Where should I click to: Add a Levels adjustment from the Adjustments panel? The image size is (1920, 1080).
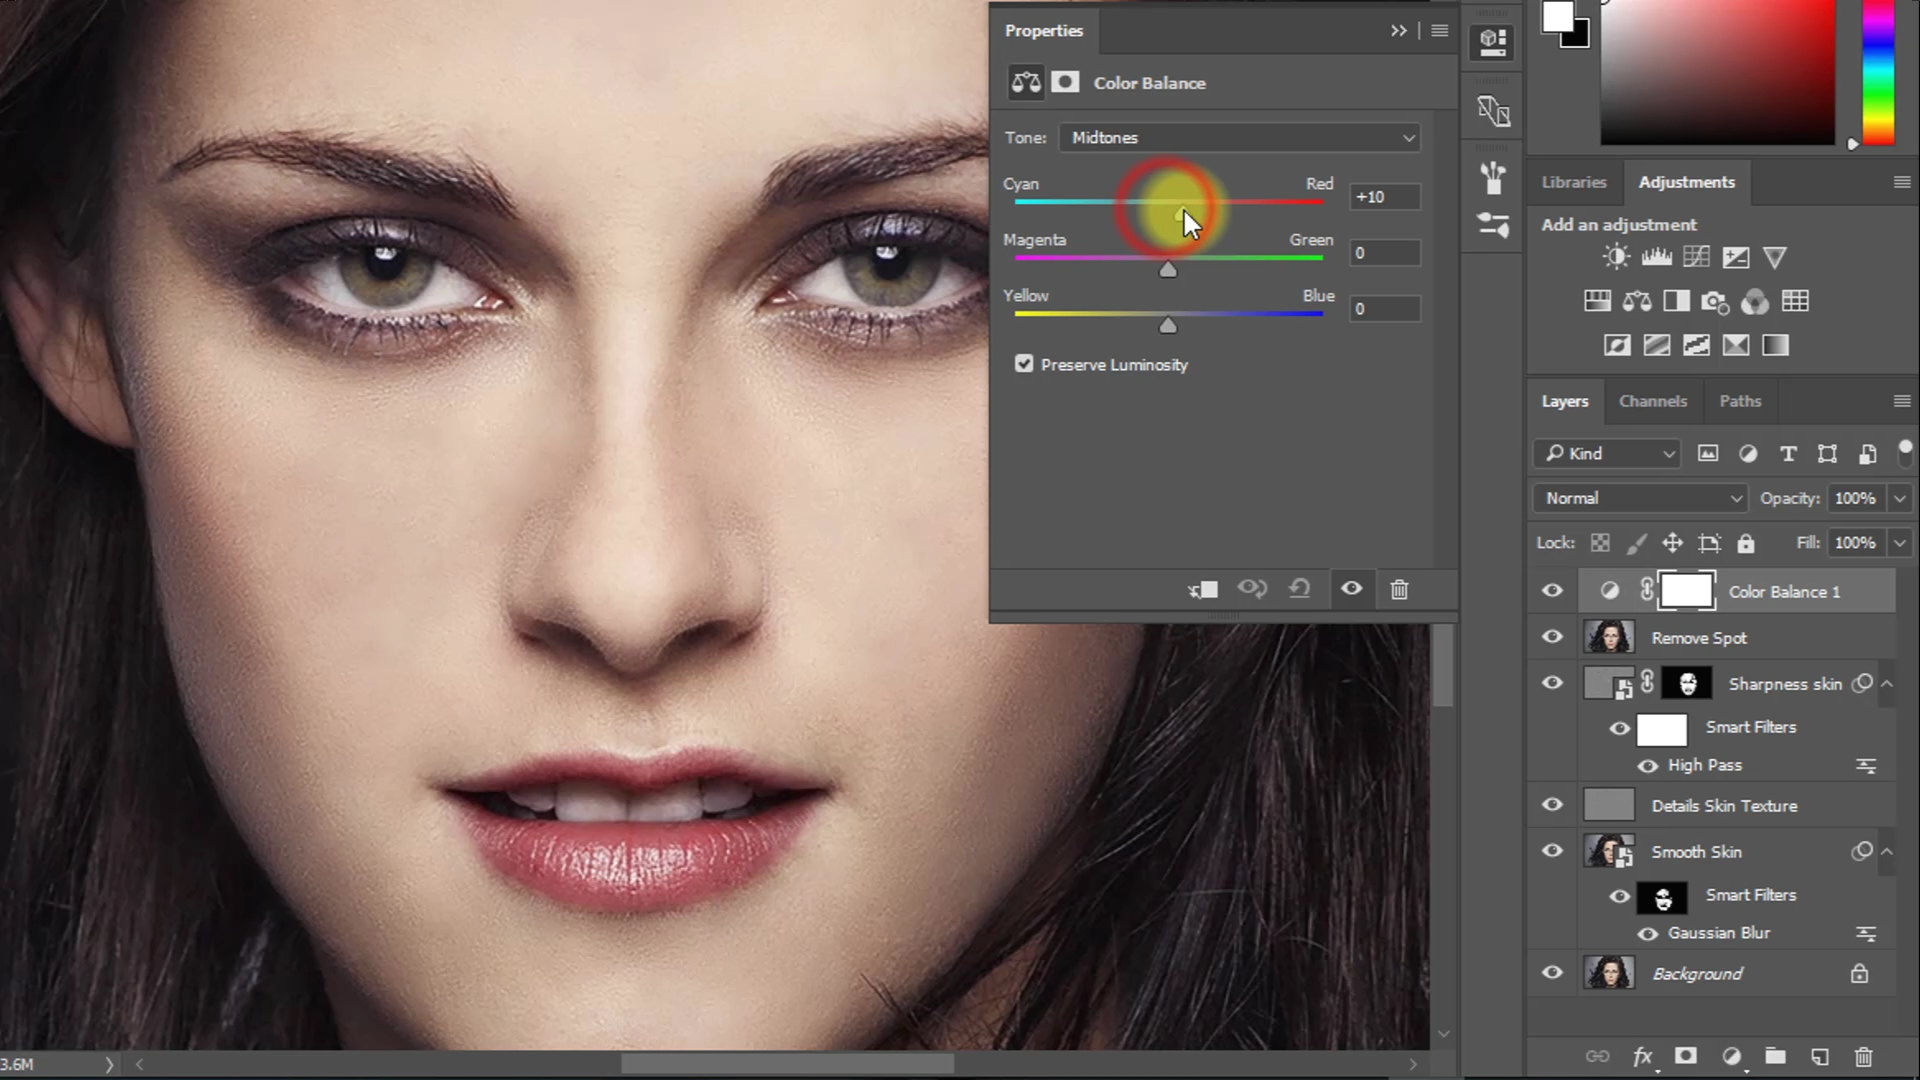[x=1656, y=257]
